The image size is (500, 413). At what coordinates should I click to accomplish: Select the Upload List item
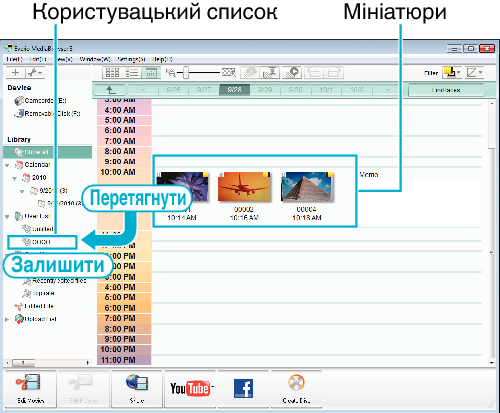point(35,319)
